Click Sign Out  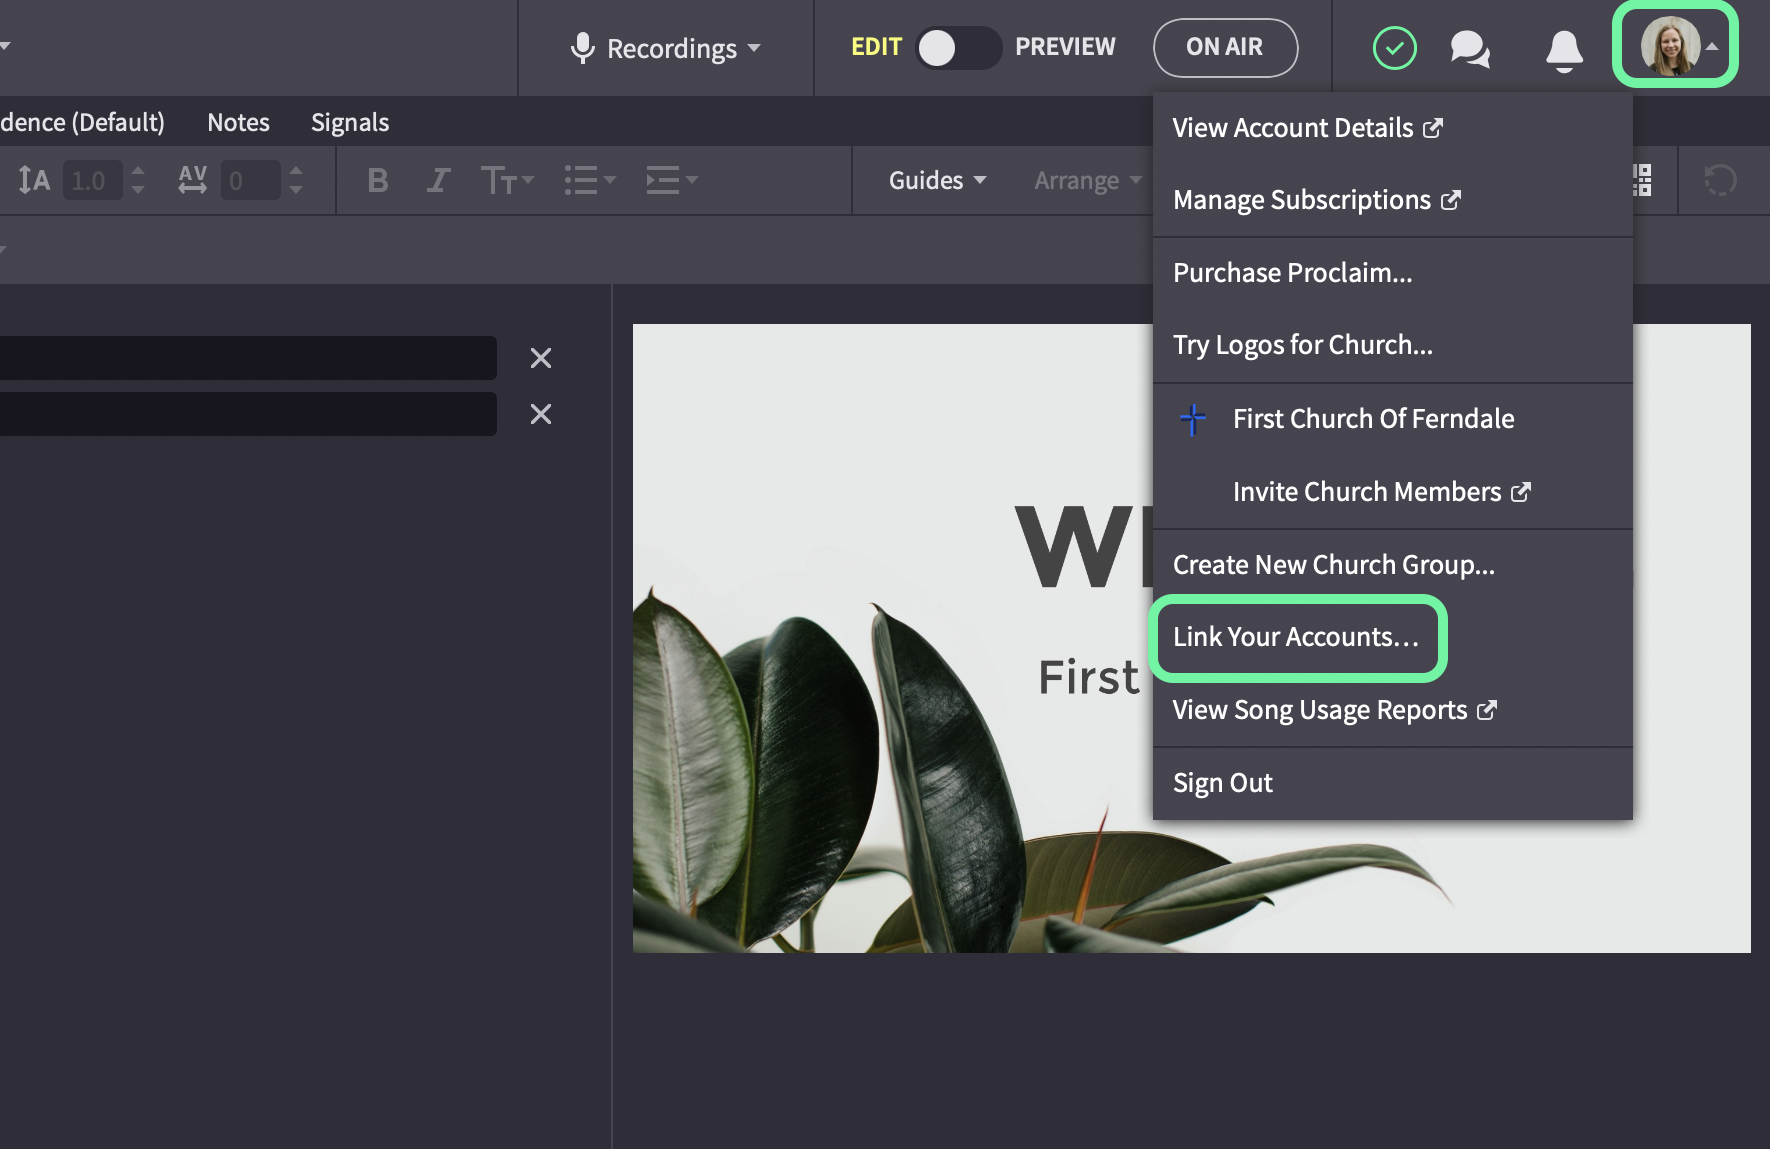(1392, 783)
